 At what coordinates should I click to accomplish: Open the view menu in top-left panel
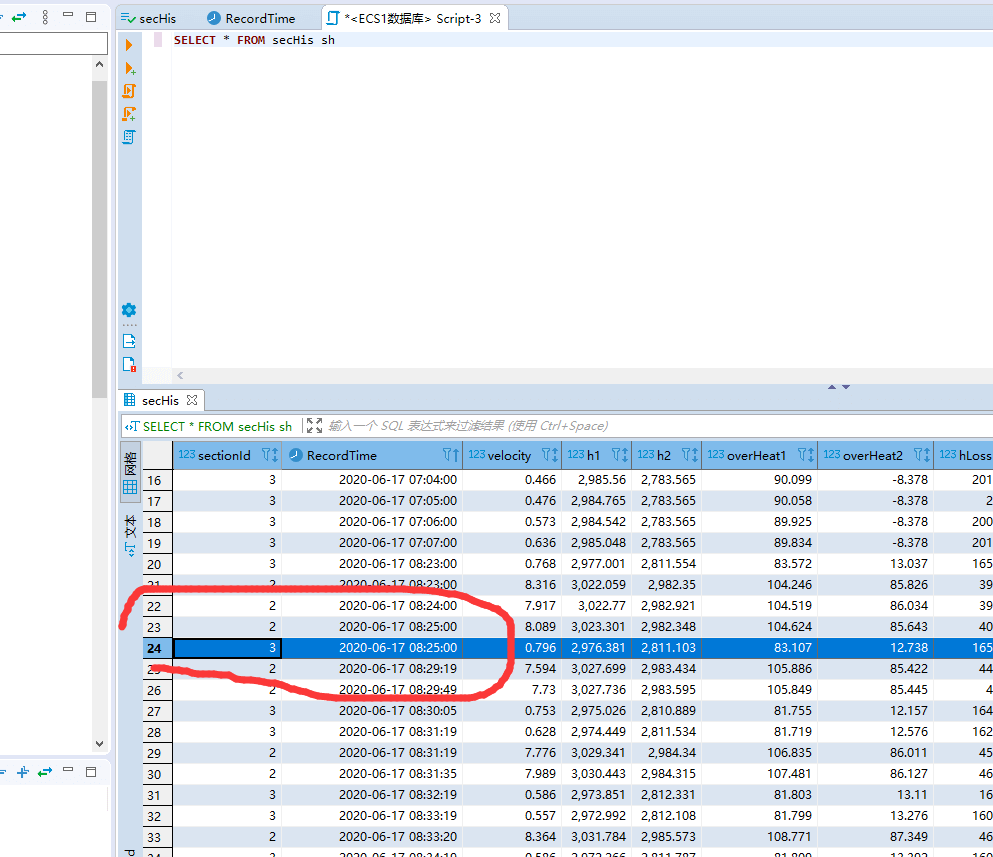pyautogui.click(x=45, y=17)
